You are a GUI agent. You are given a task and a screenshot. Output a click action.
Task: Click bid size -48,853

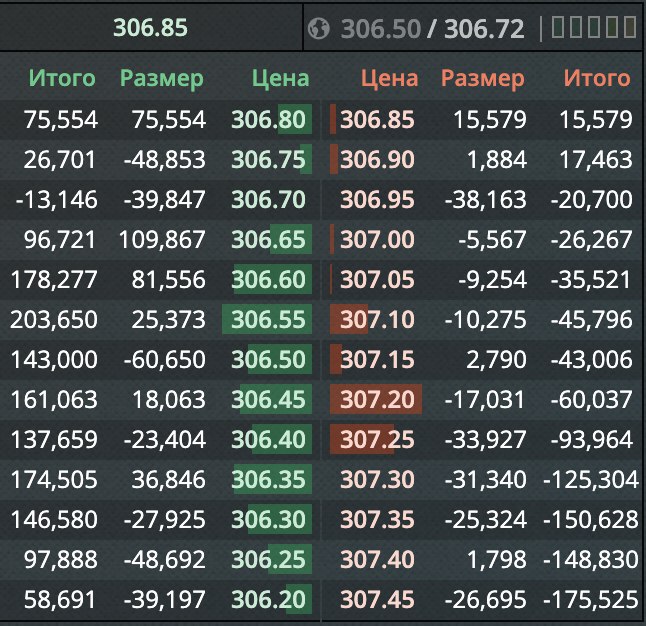[x=164, y=160]
